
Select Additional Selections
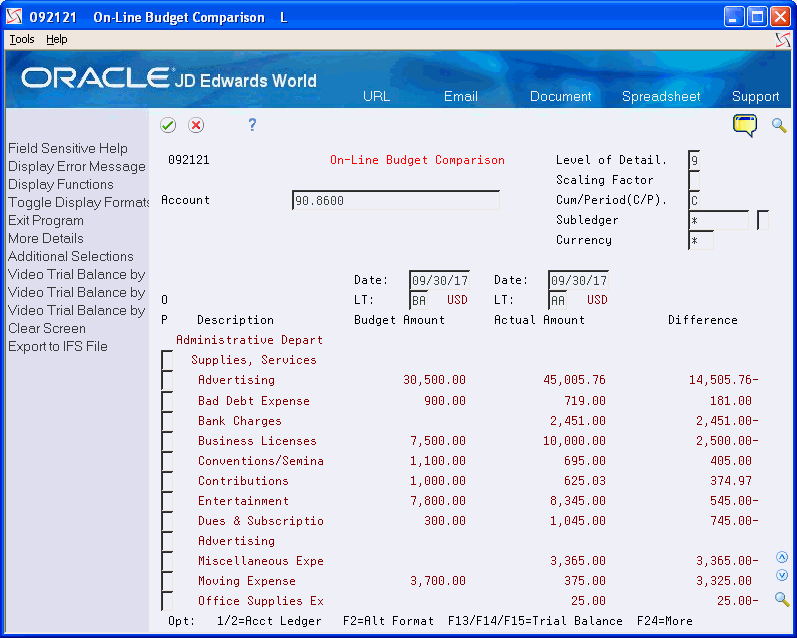pyautogui.click(x=71, y=256)
